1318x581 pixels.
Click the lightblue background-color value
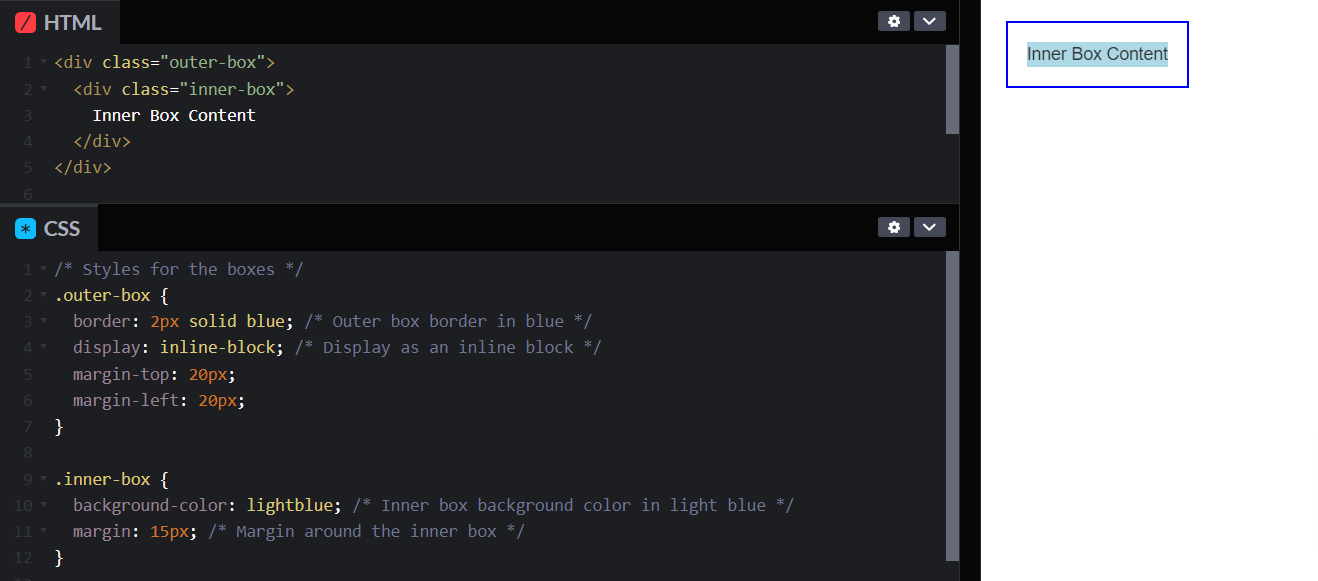tap(291, 505)
